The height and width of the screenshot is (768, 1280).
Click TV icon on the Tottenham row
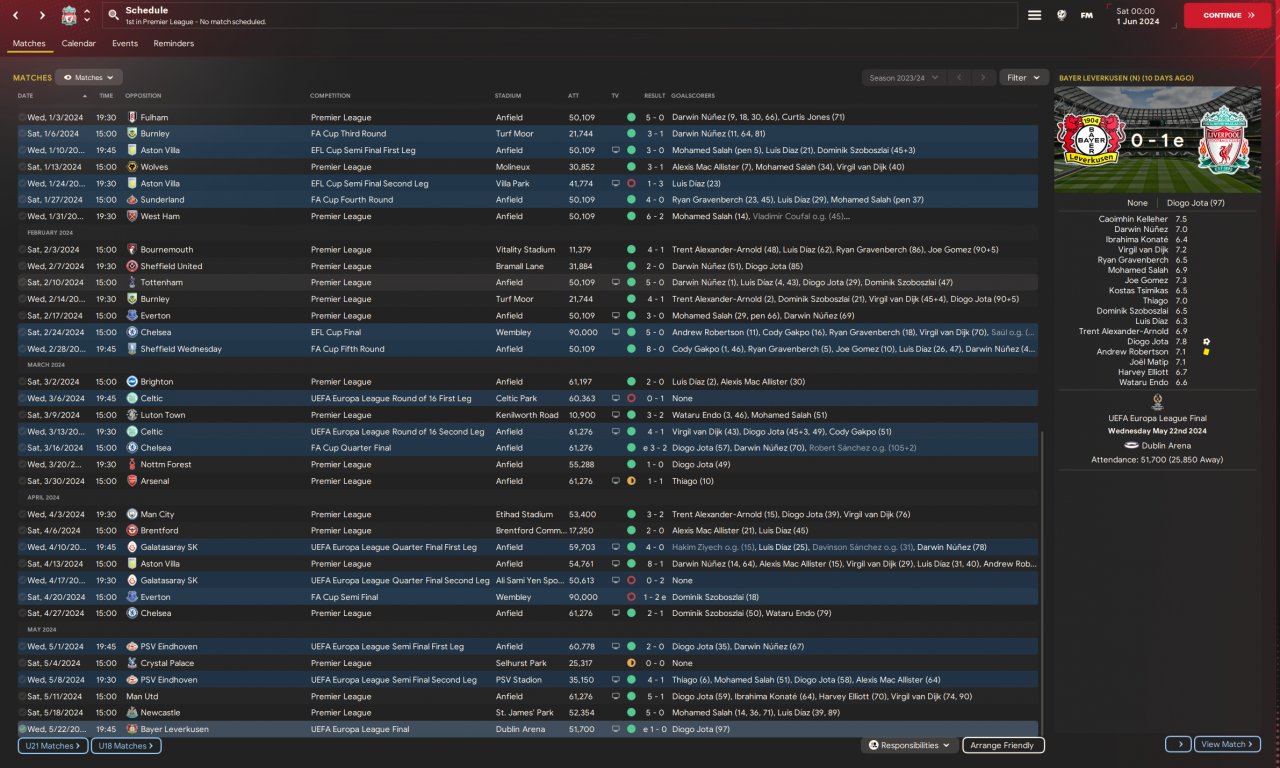click(616, 283)
